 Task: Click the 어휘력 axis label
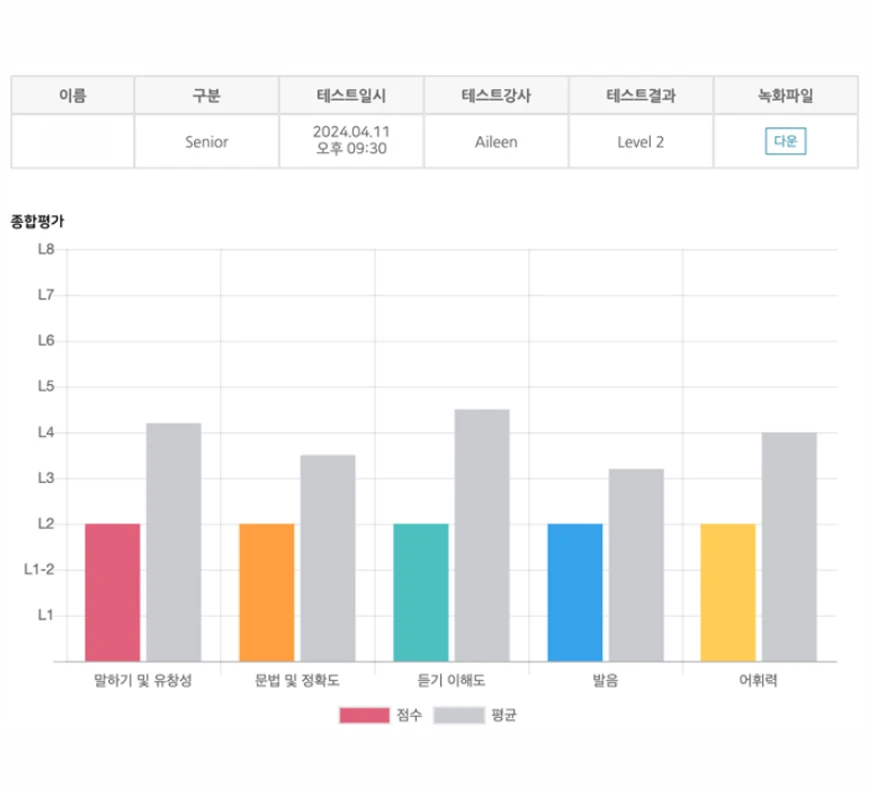click(x=758, y=680)
